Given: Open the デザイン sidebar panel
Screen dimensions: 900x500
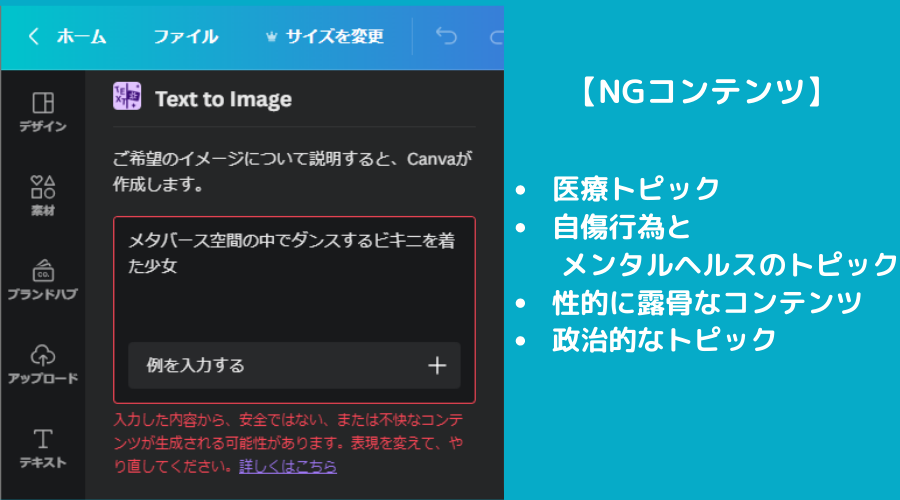Looking at the screenshot, I should 43,112.
